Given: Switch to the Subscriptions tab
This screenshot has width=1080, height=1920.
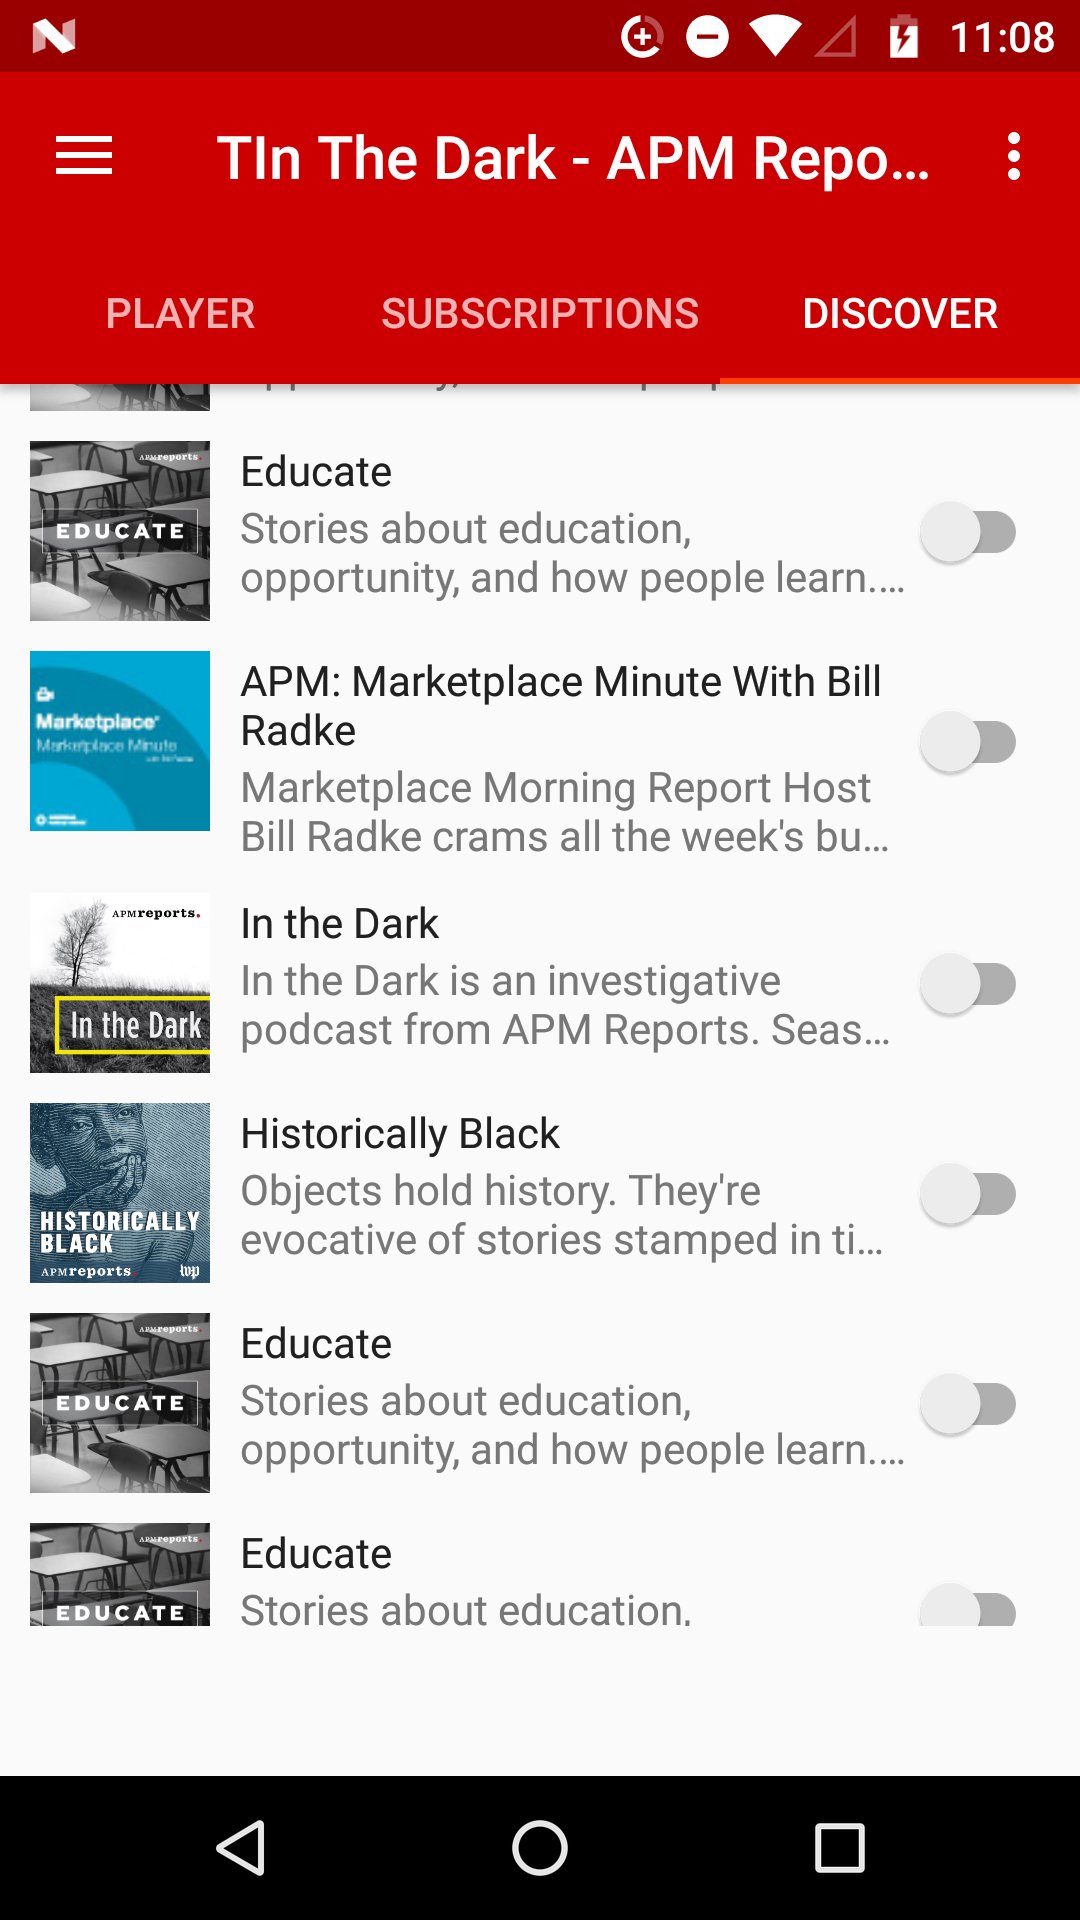Looking at the screenshot, I should tap(540, 314).
